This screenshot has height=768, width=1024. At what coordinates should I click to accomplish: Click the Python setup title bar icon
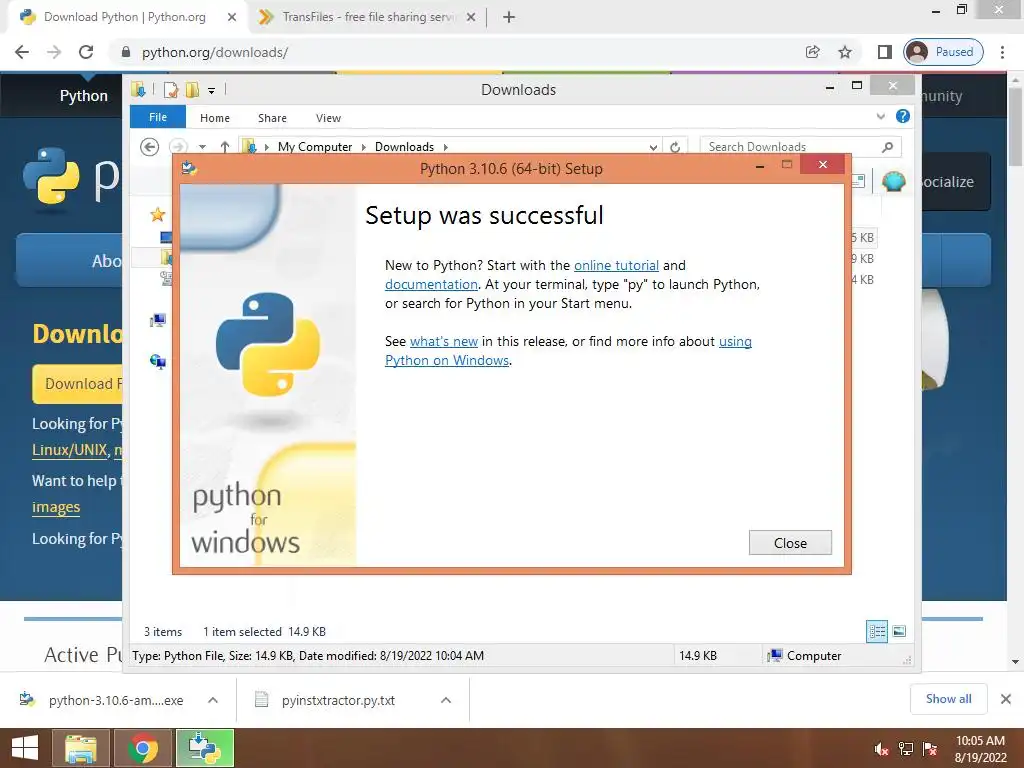point(189,168)
